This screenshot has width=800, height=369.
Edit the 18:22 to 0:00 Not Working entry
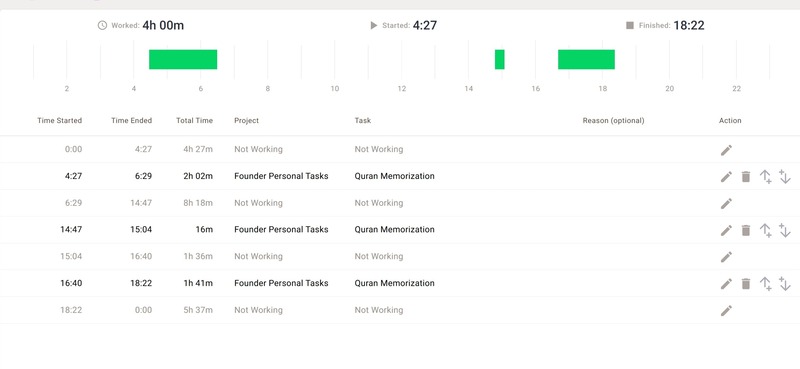point(726,310)
